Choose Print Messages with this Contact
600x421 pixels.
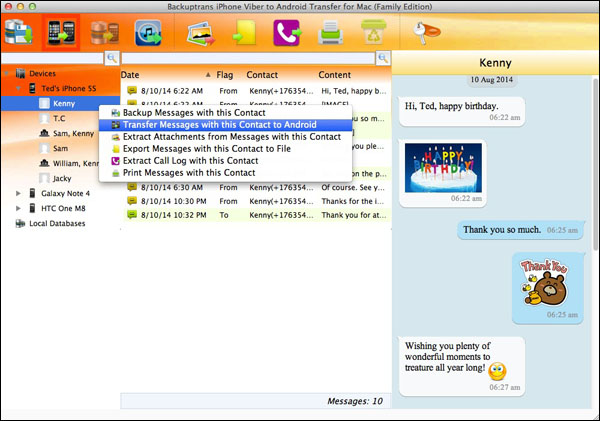tap(225, 173)
